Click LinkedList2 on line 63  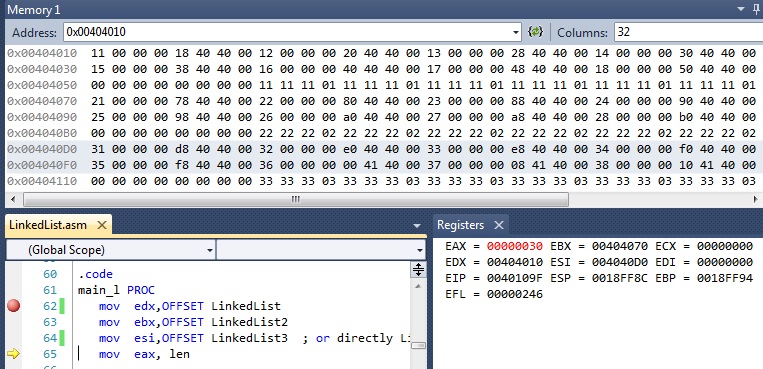coord(250,322)
